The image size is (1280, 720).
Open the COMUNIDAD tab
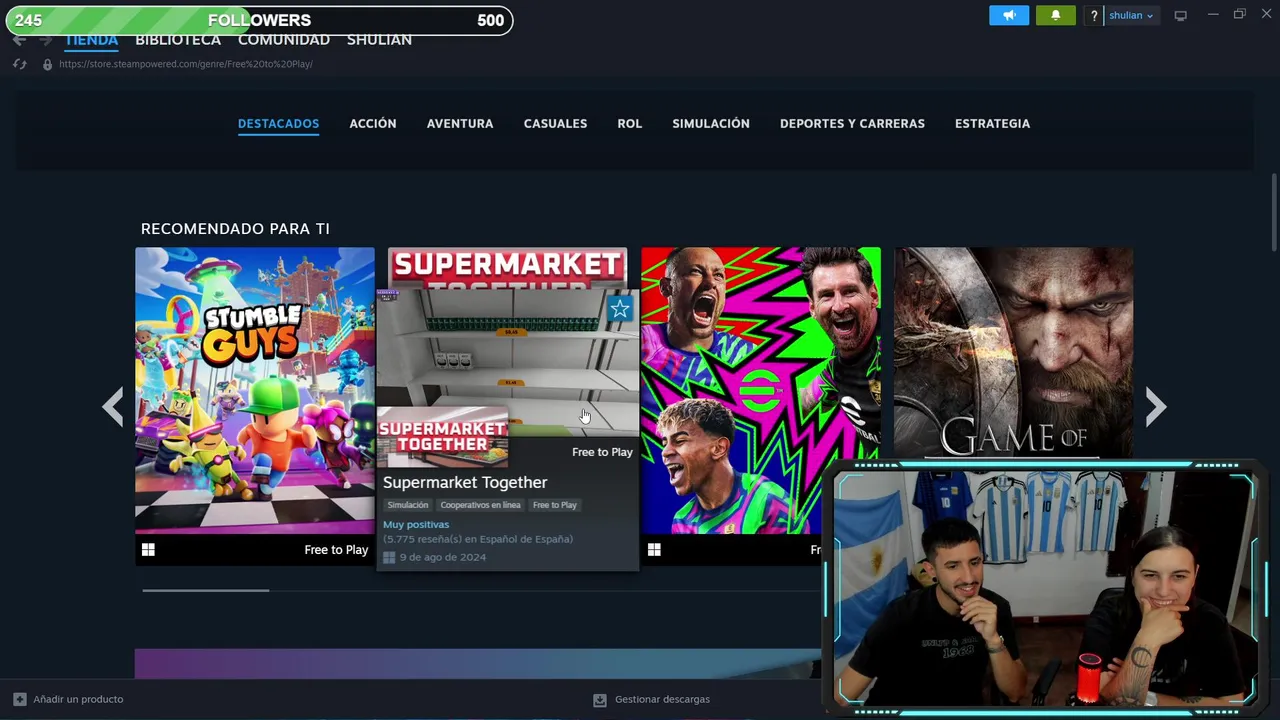point(284,40)
